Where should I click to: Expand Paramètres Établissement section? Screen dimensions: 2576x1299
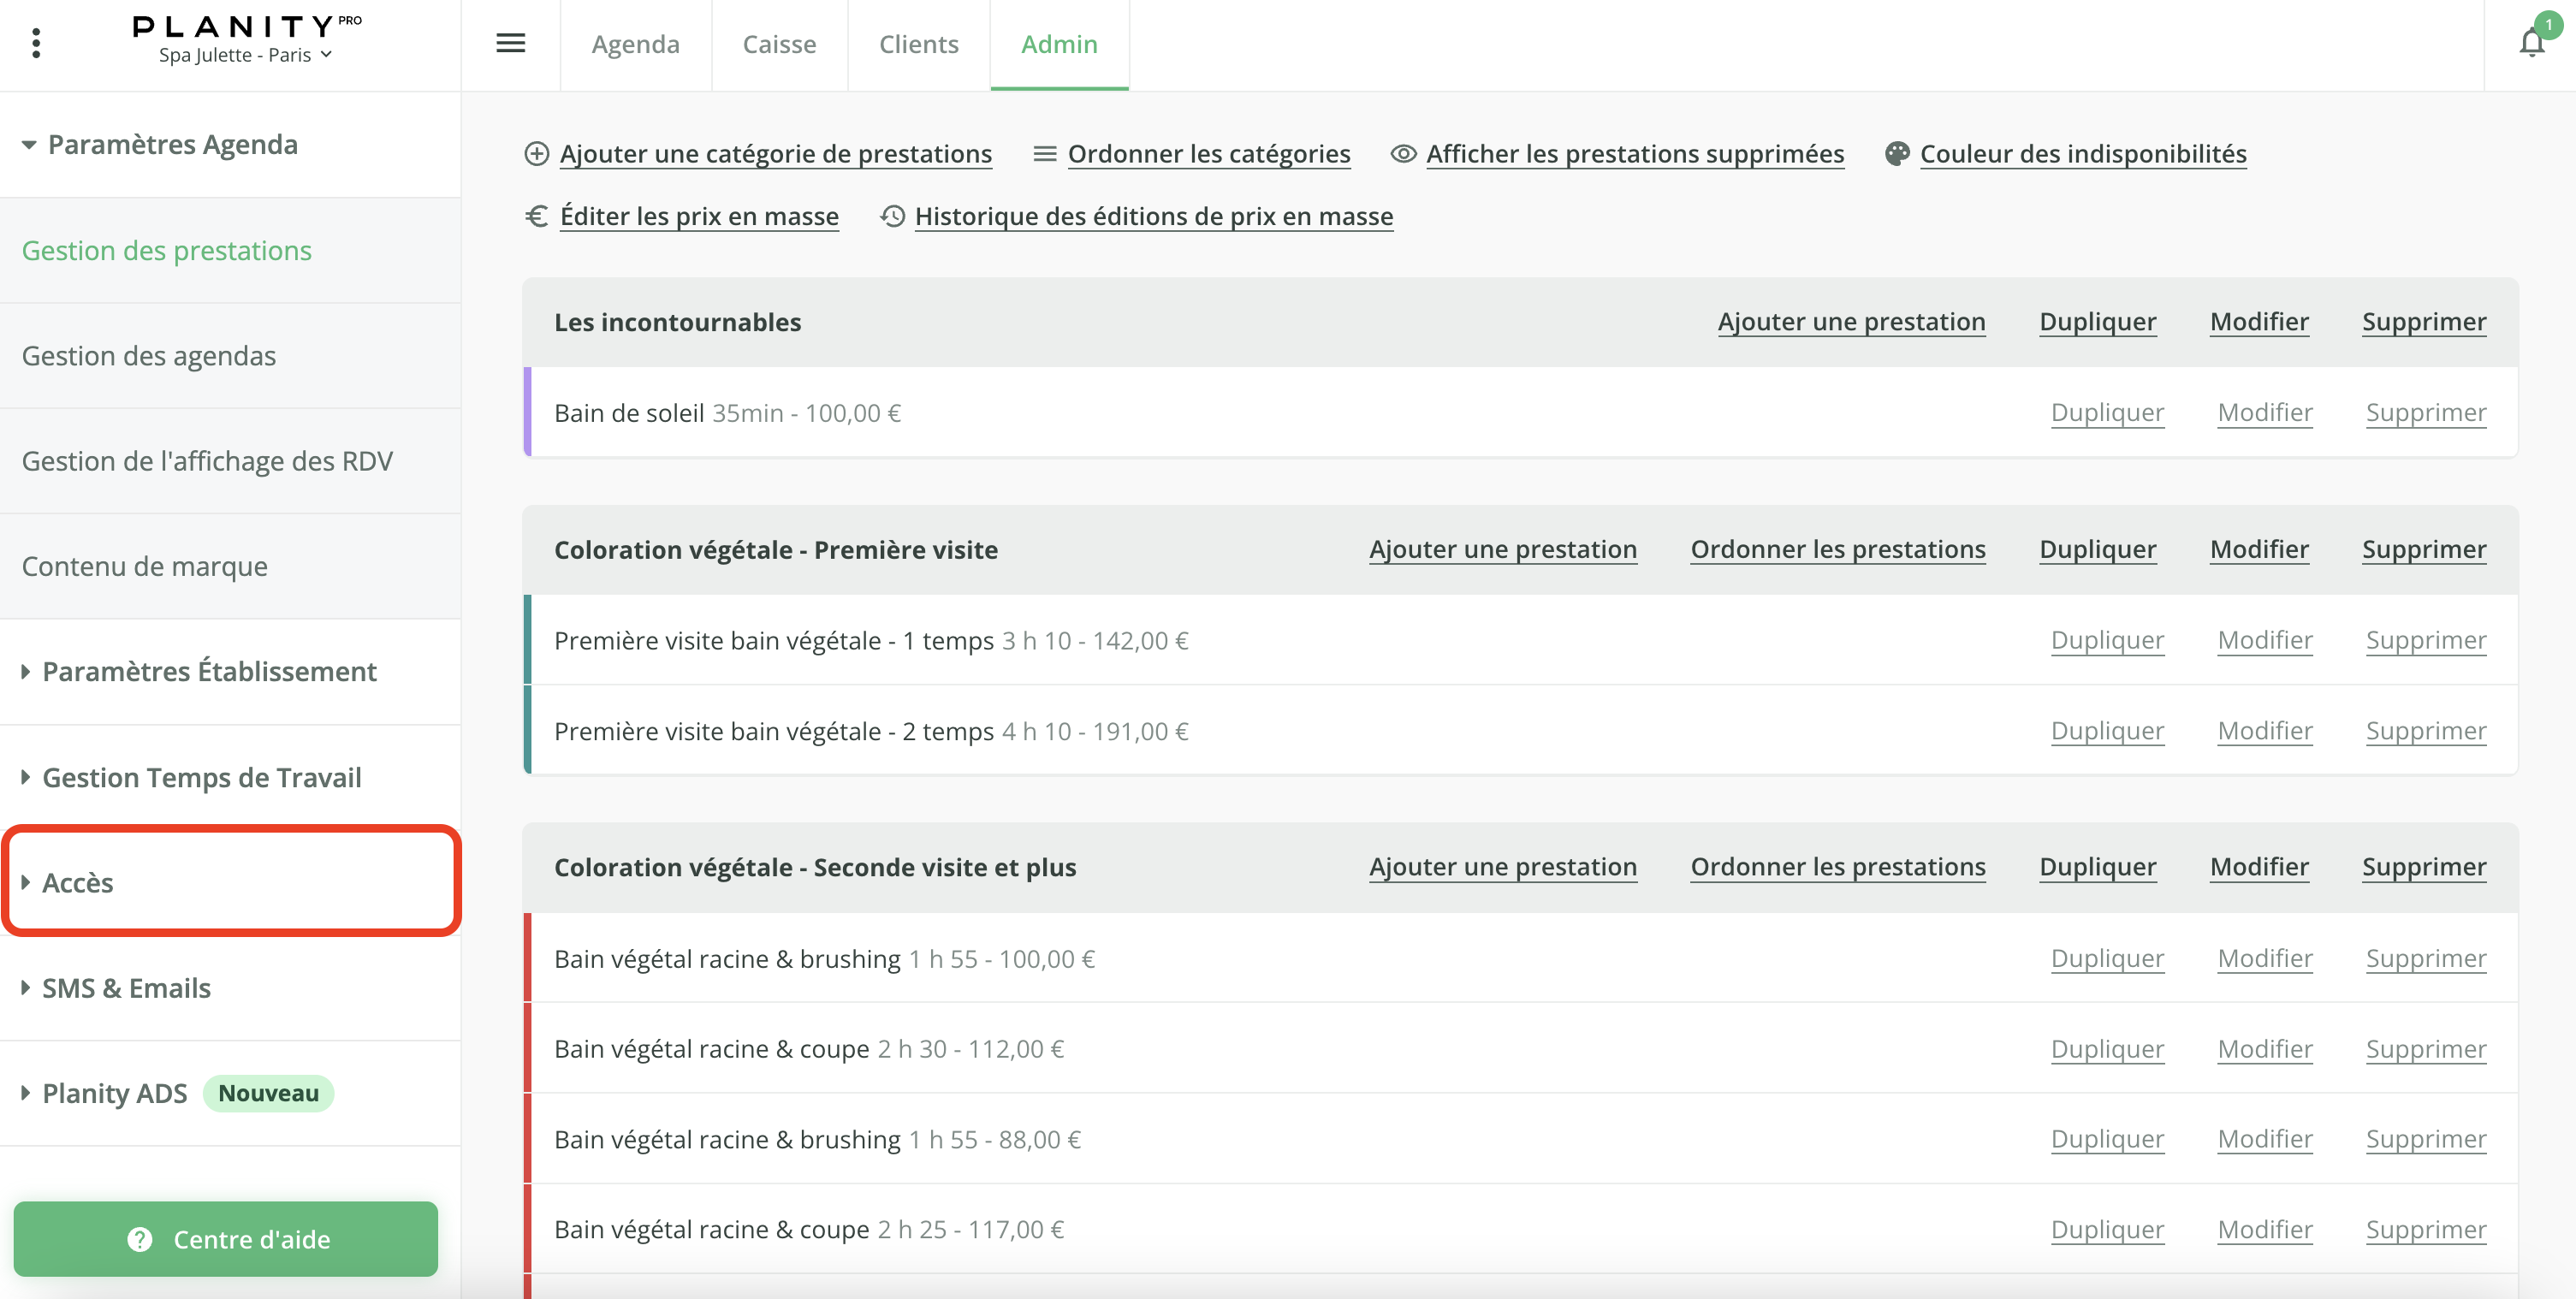click(x=208, y=671)
